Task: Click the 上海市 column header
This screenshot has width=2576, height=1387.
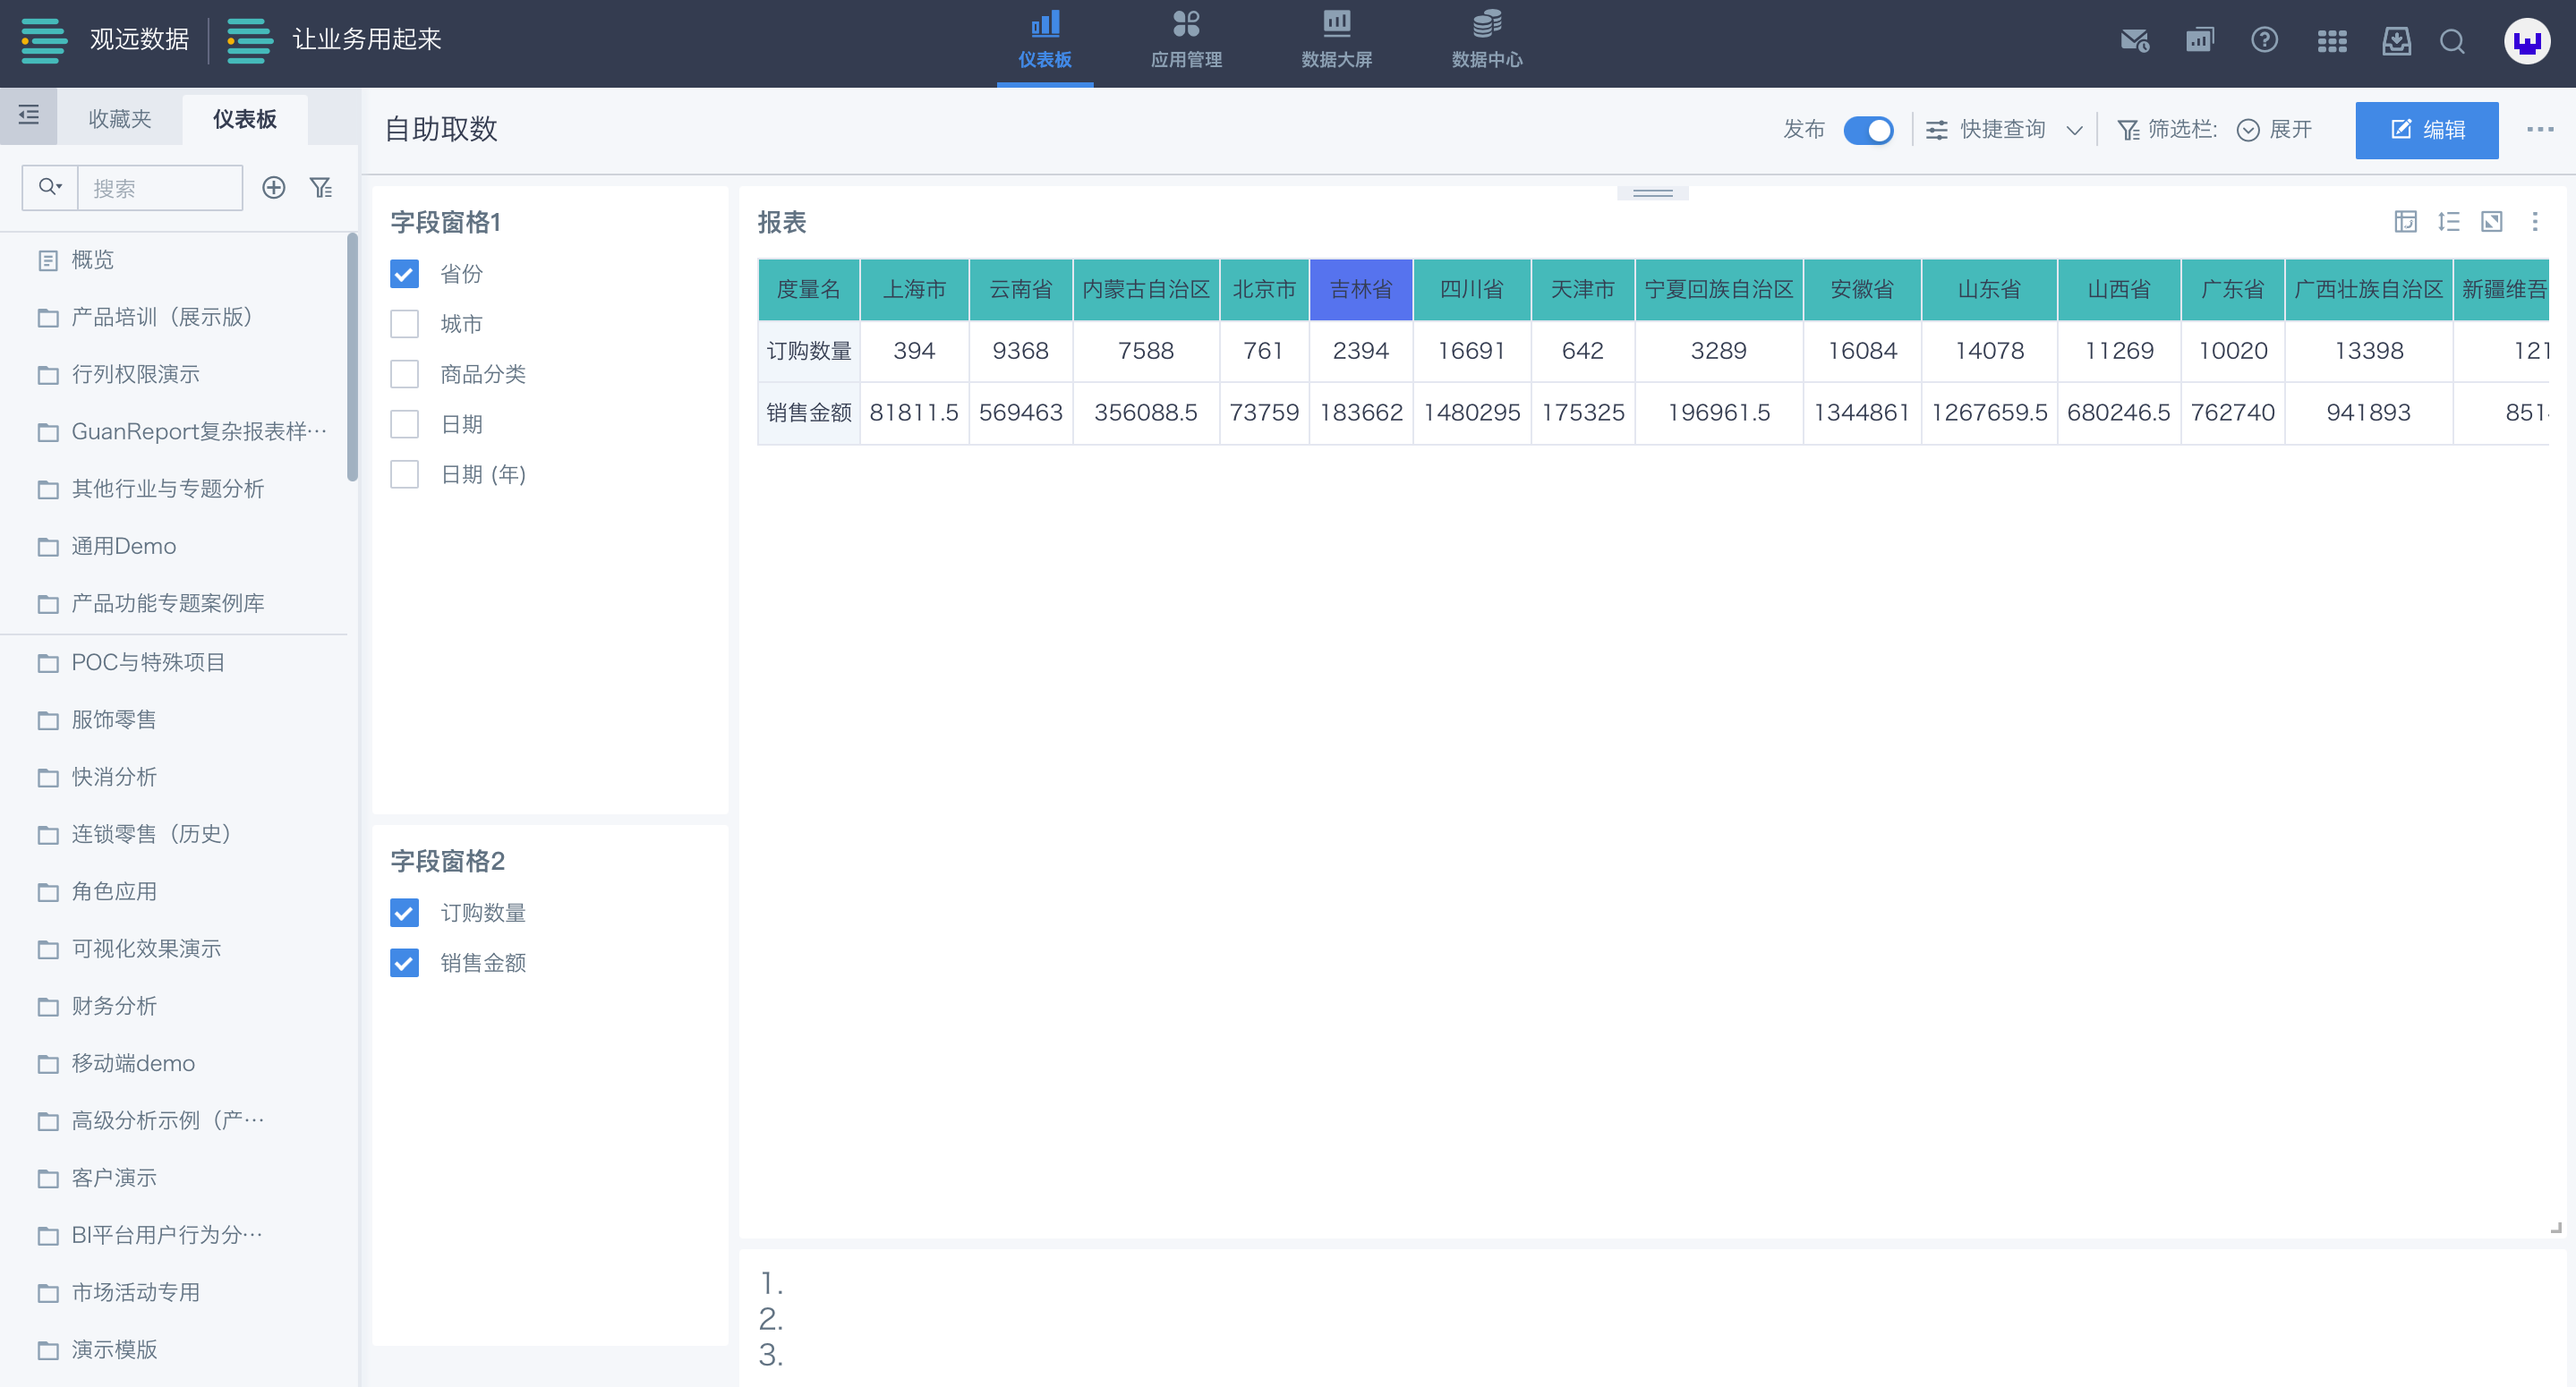Action: (914, 290)
